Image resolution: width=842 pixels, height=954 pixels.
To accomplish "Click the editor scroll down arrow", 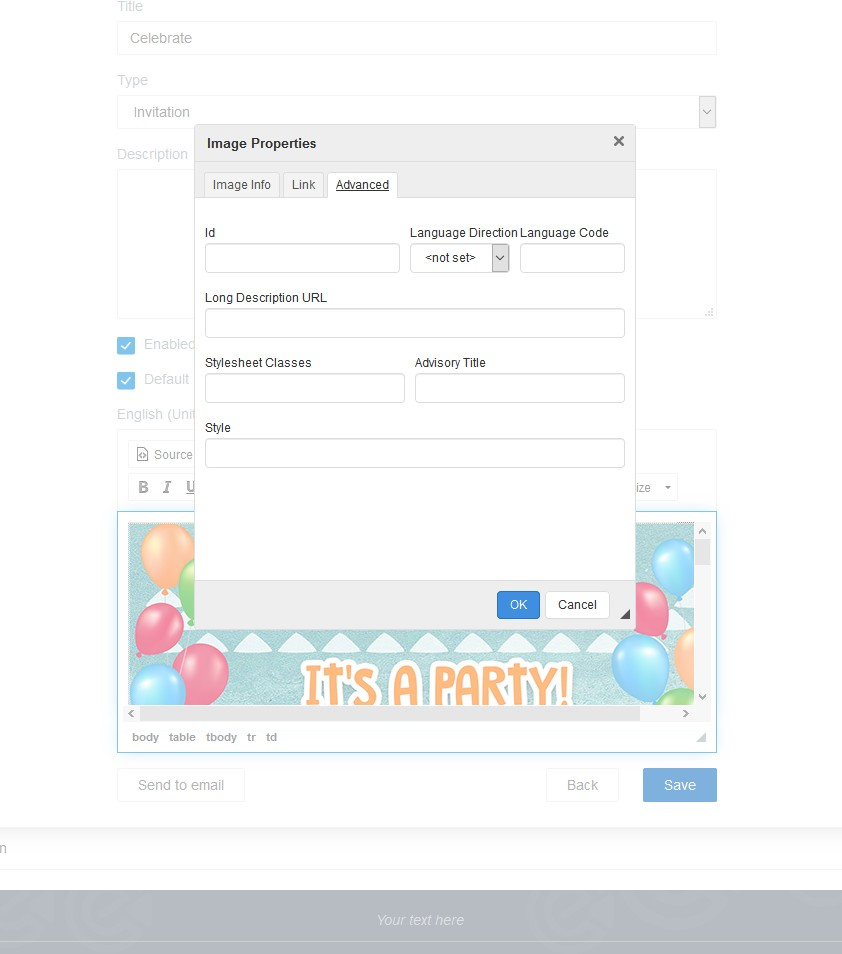I will (702, 696).
